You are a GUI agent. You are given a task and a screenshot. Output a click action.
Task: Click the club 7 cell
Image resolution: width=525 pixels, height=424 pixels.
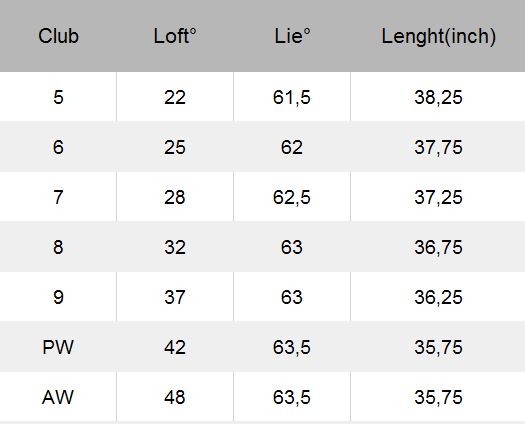[x=58, y=197]
